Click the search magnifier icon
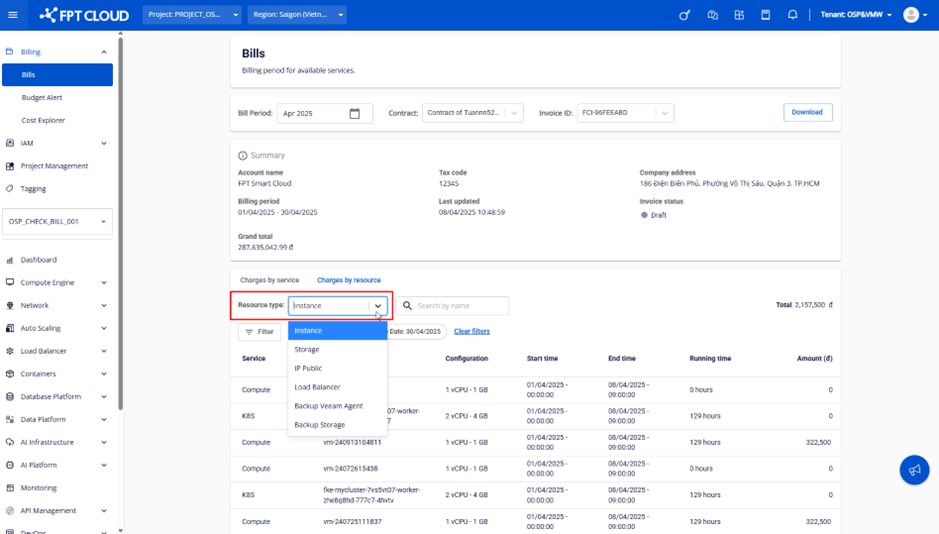 408,306
